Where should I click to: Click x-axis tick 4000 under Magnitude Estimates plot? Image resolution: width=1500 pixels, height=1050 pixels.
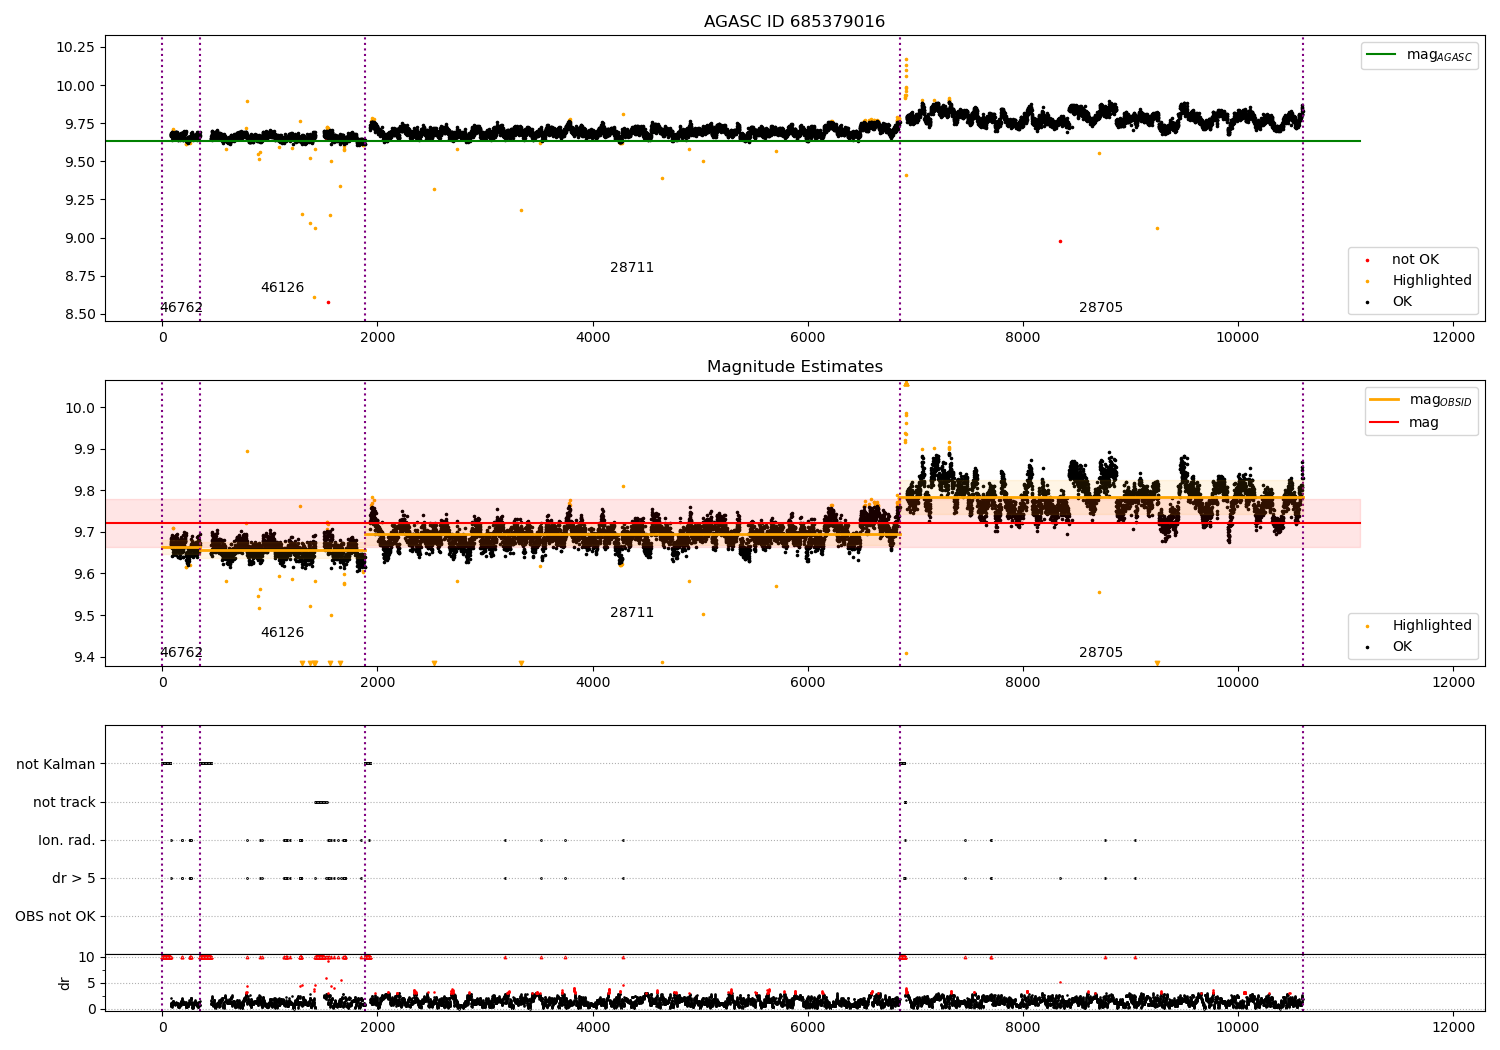593,683
